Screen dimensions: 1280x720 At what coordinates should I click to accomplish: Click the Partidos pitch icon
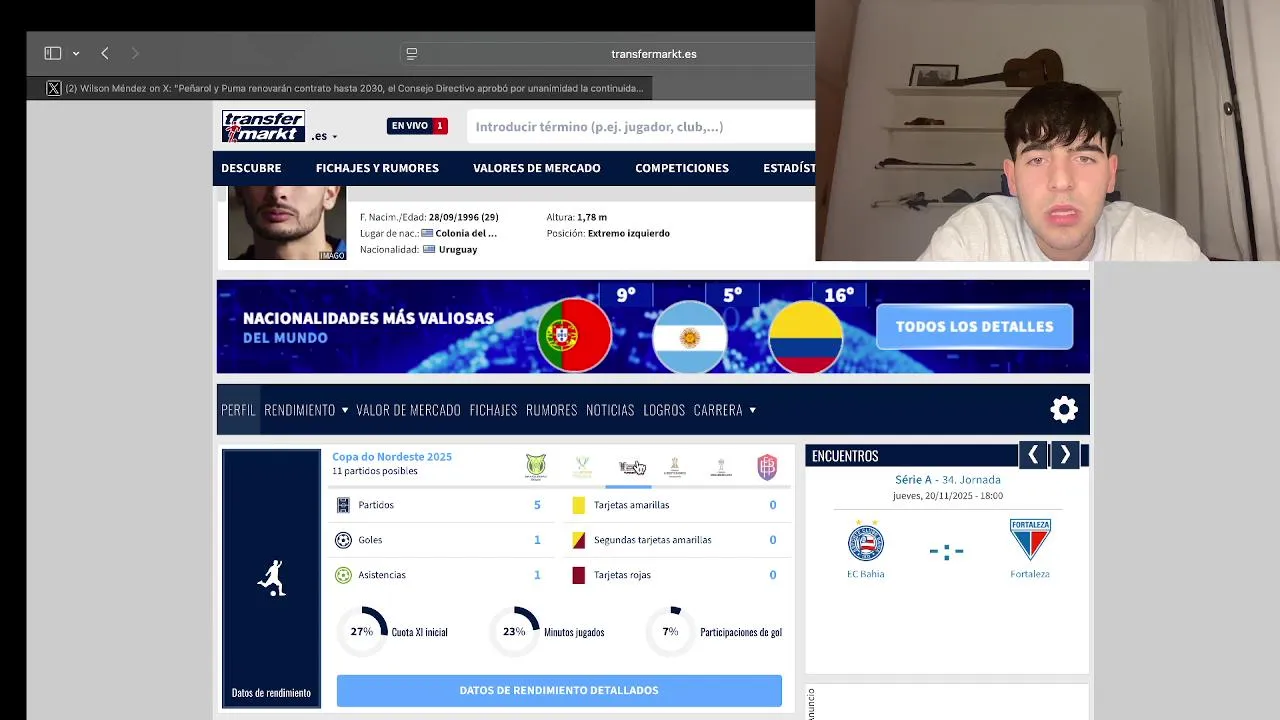click(x=343, y=505)
